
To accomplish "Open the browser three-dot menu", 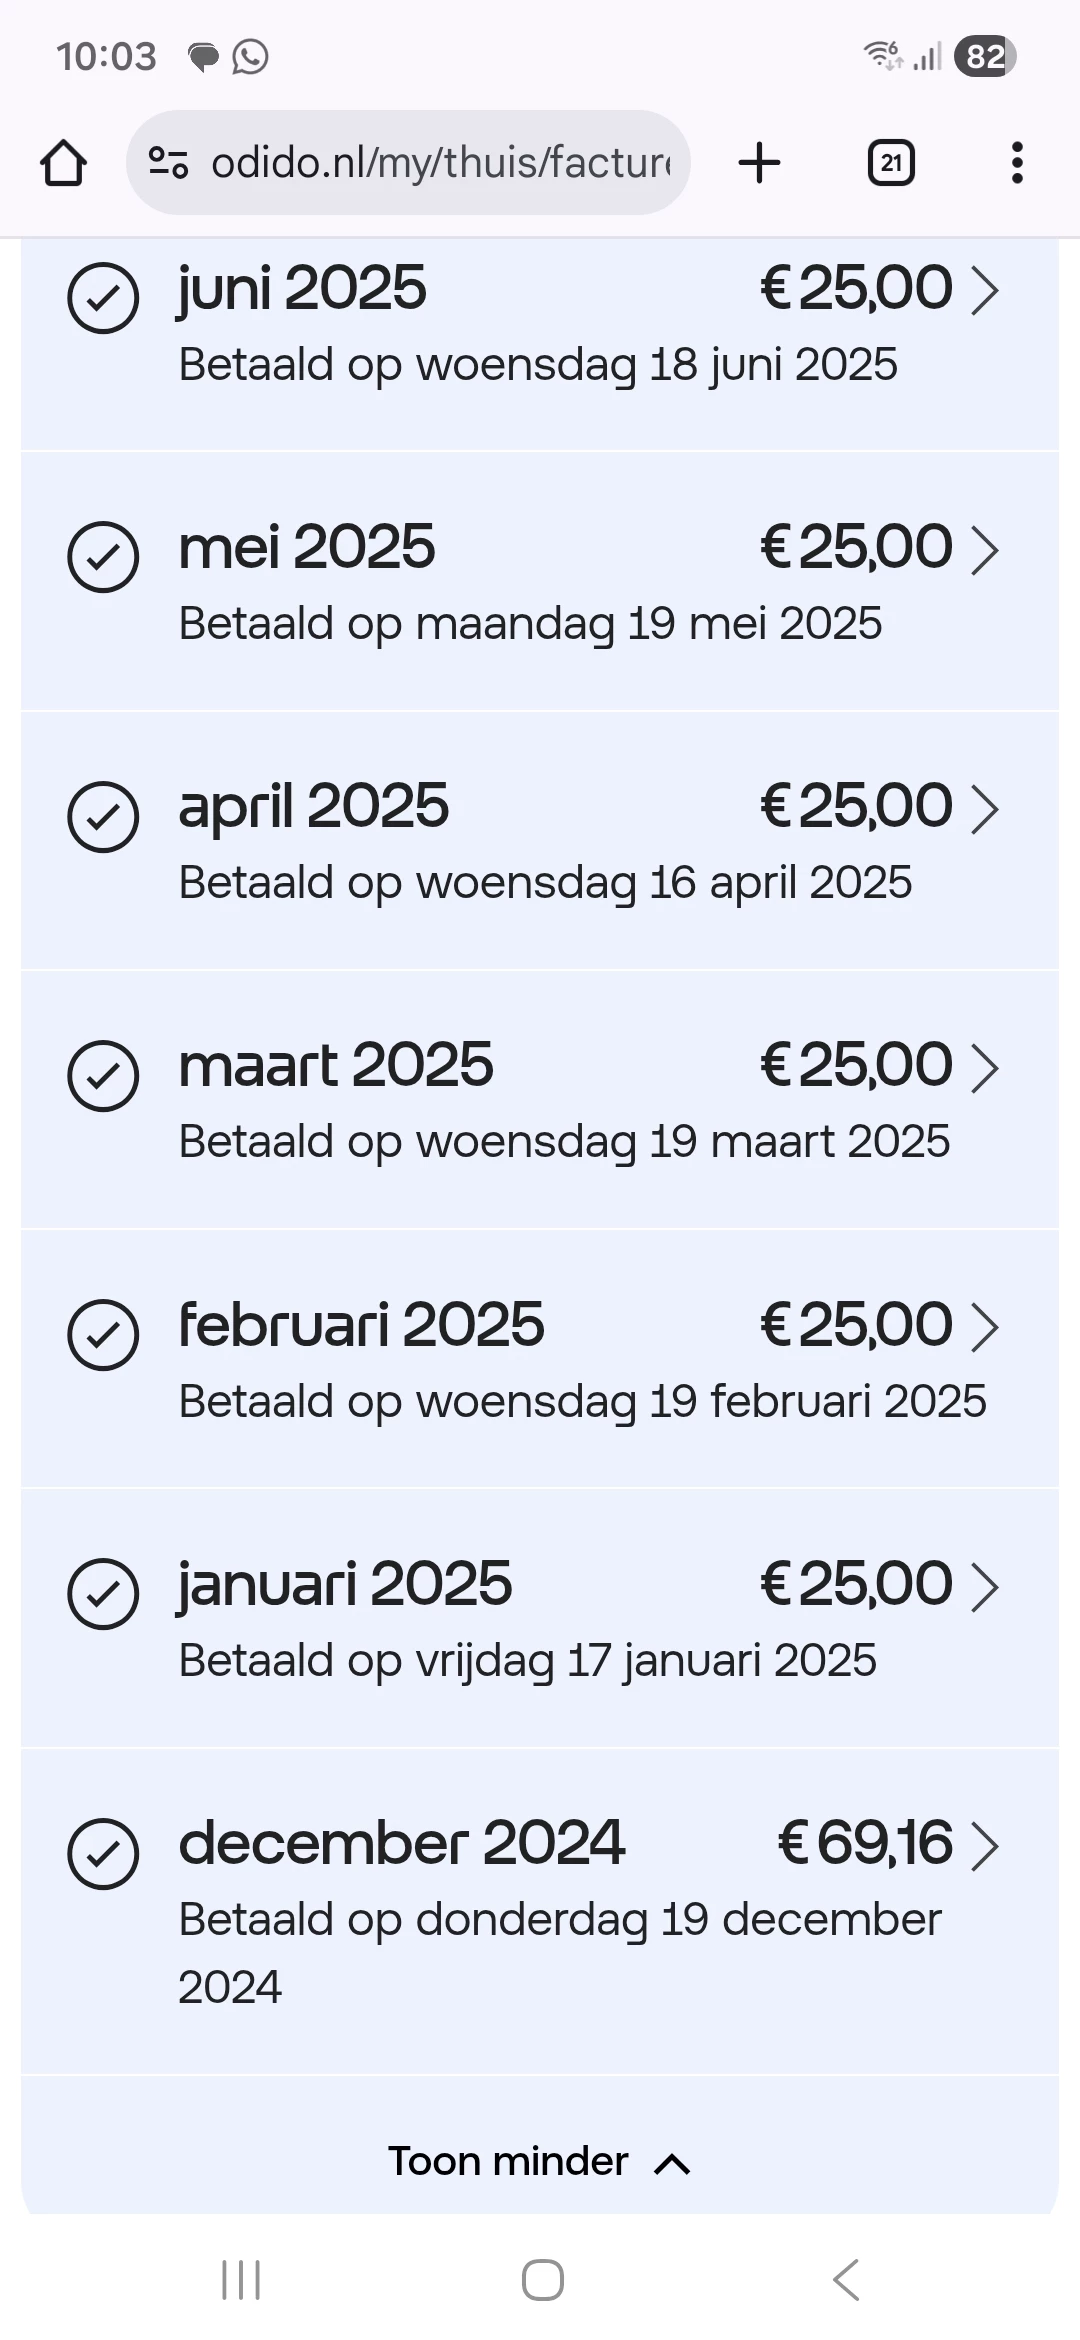I will pos(1017,163).
